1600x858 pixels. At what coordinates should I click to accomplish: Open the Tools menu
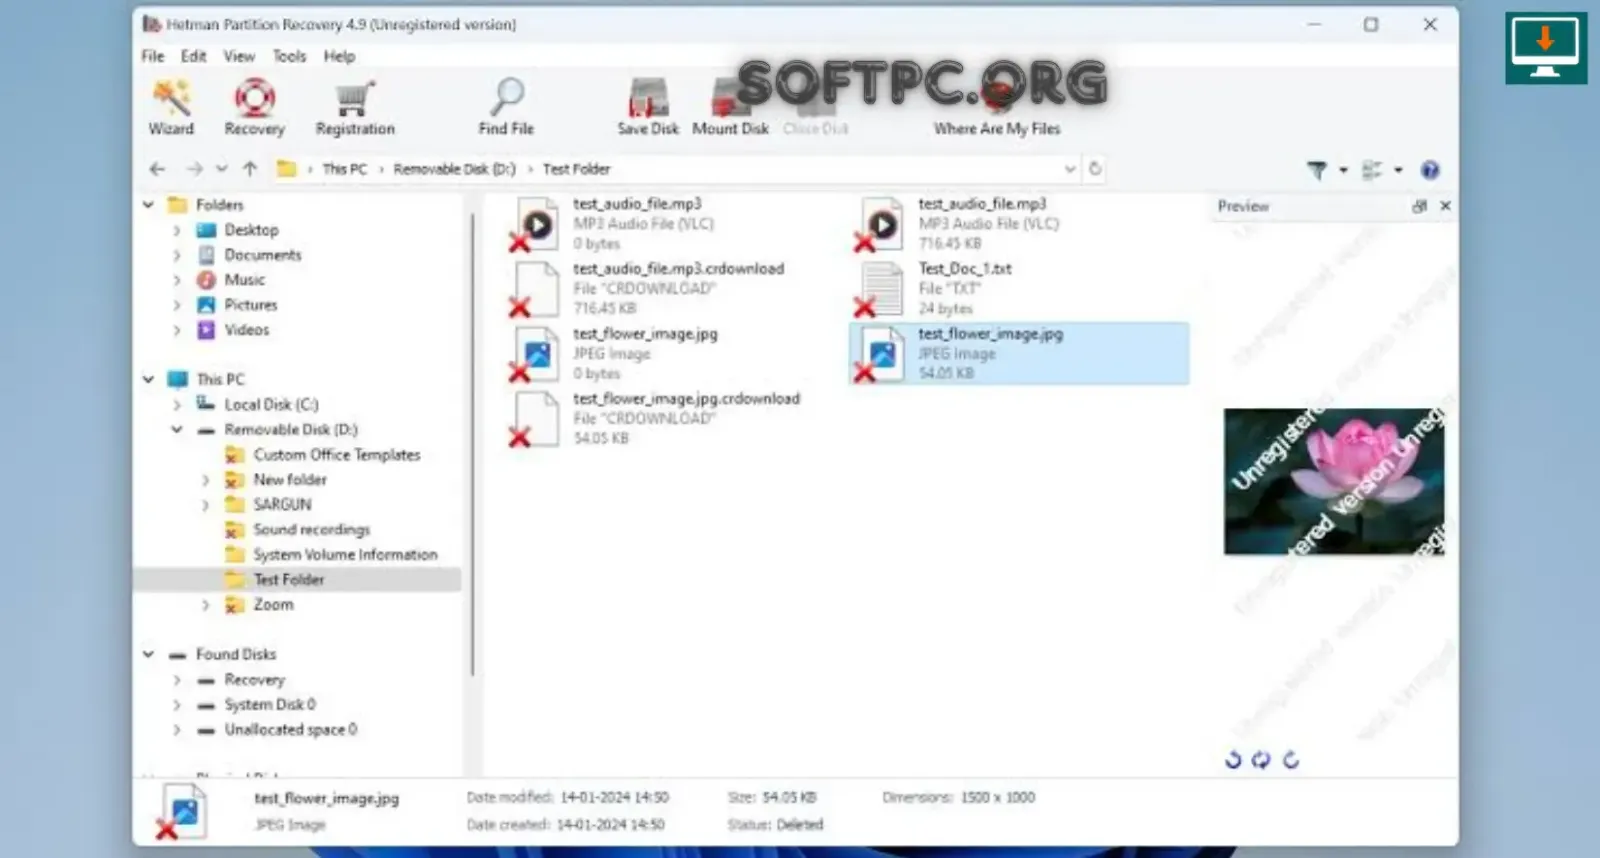[290, 56]
